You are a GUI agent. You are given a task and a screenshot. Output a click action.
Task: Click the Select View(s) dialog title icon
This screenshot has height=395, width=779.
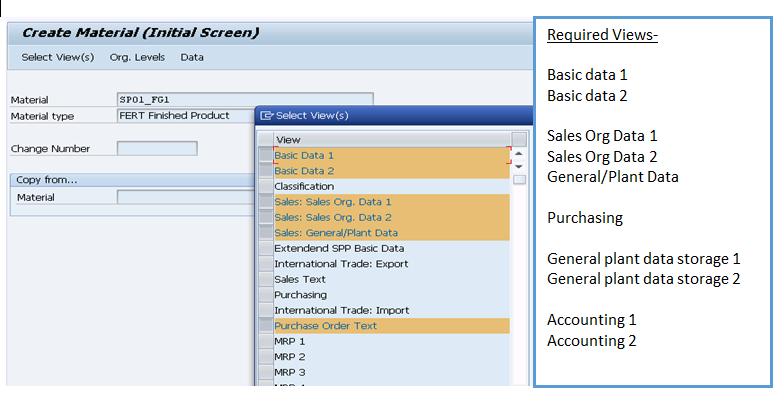pyautogui.click(x=266, y=116)
